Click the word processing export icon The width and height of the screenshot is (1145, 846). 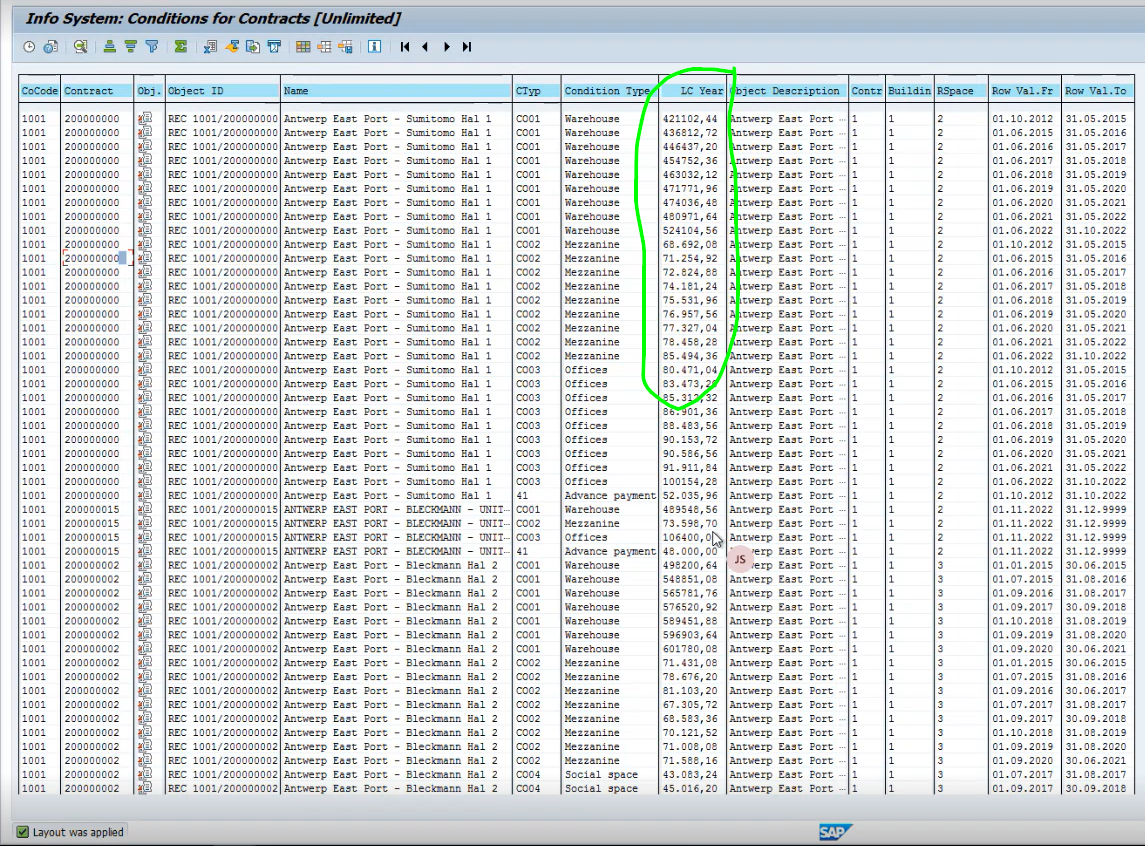[x=232, y=47]
